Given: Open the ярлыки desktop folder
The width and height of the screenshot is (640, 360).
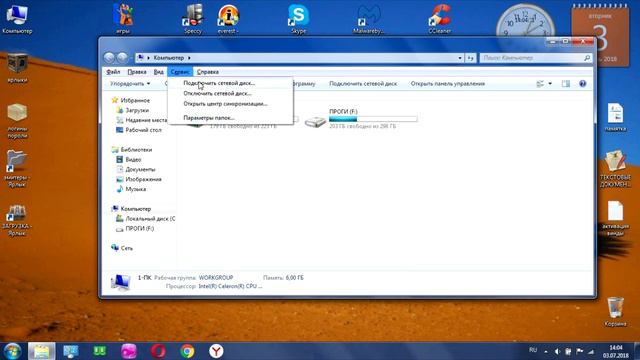Looking at the screenshot, I should (x=17, y=67).
